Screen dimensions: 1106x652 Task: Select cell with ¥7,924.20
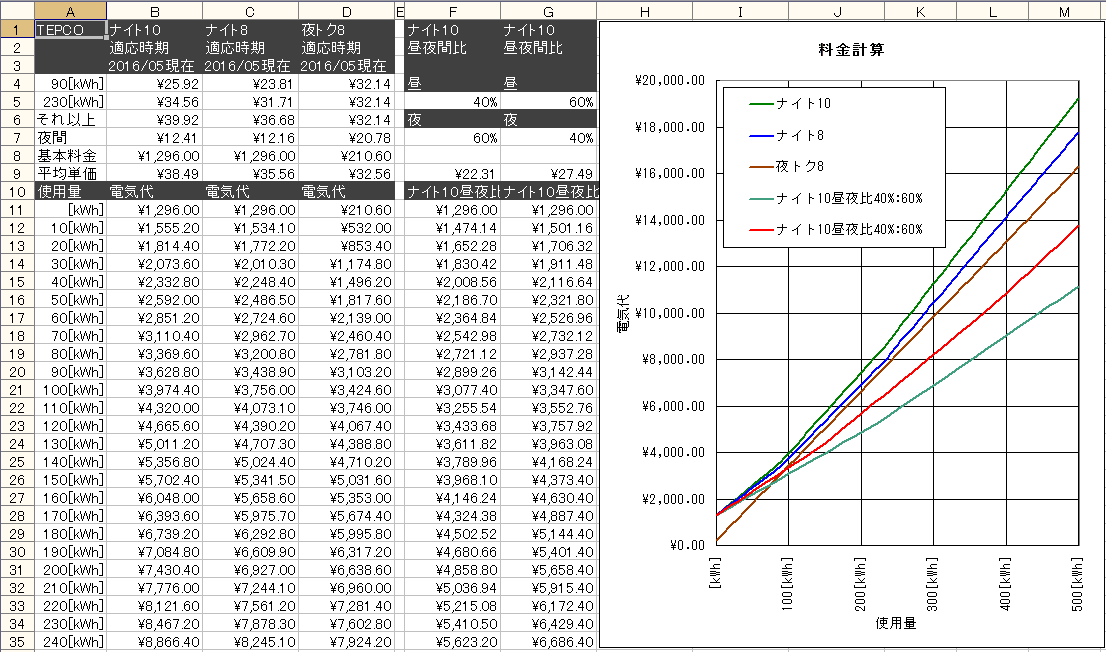point(346,642)
